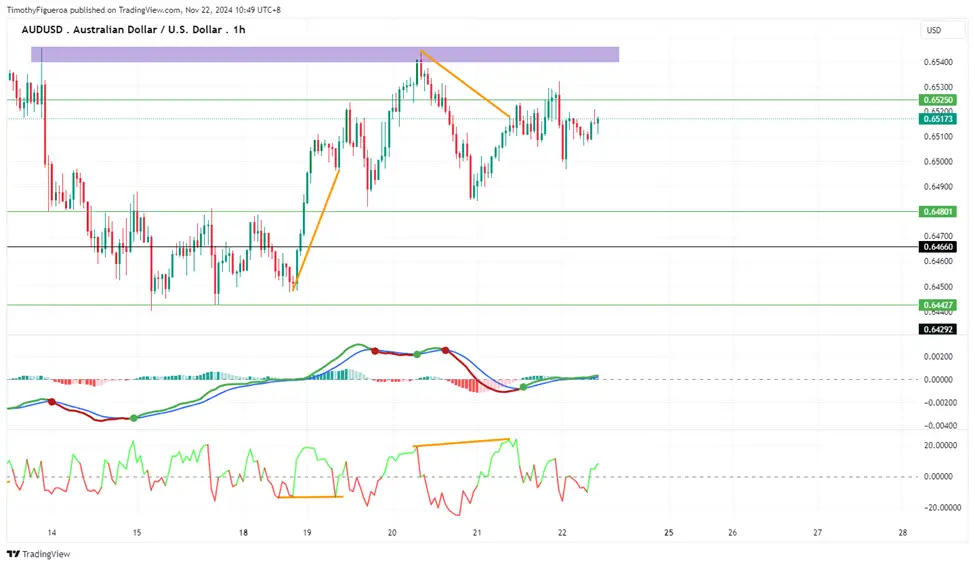The height and width of the screenshot is (566, 975).
Task: Click the 0.64900 axis price
Action: [x=938, y=187]
